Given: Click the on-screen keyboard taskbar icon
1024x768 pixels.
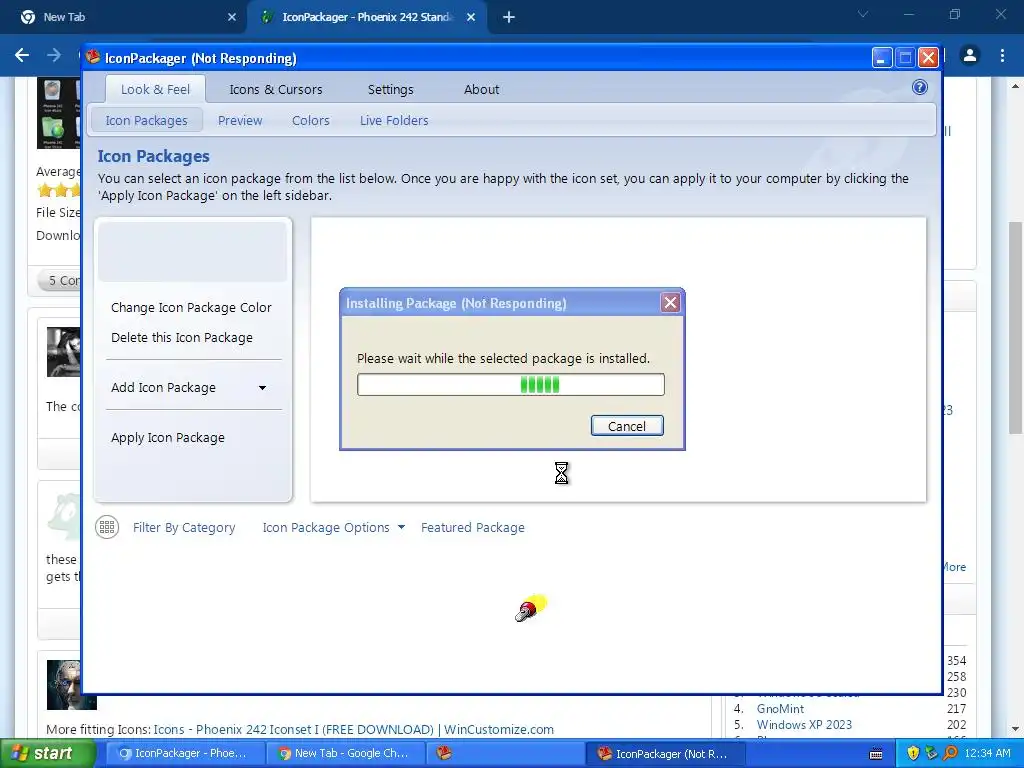Looking at the screenshot, I should [x=876, y=754].
